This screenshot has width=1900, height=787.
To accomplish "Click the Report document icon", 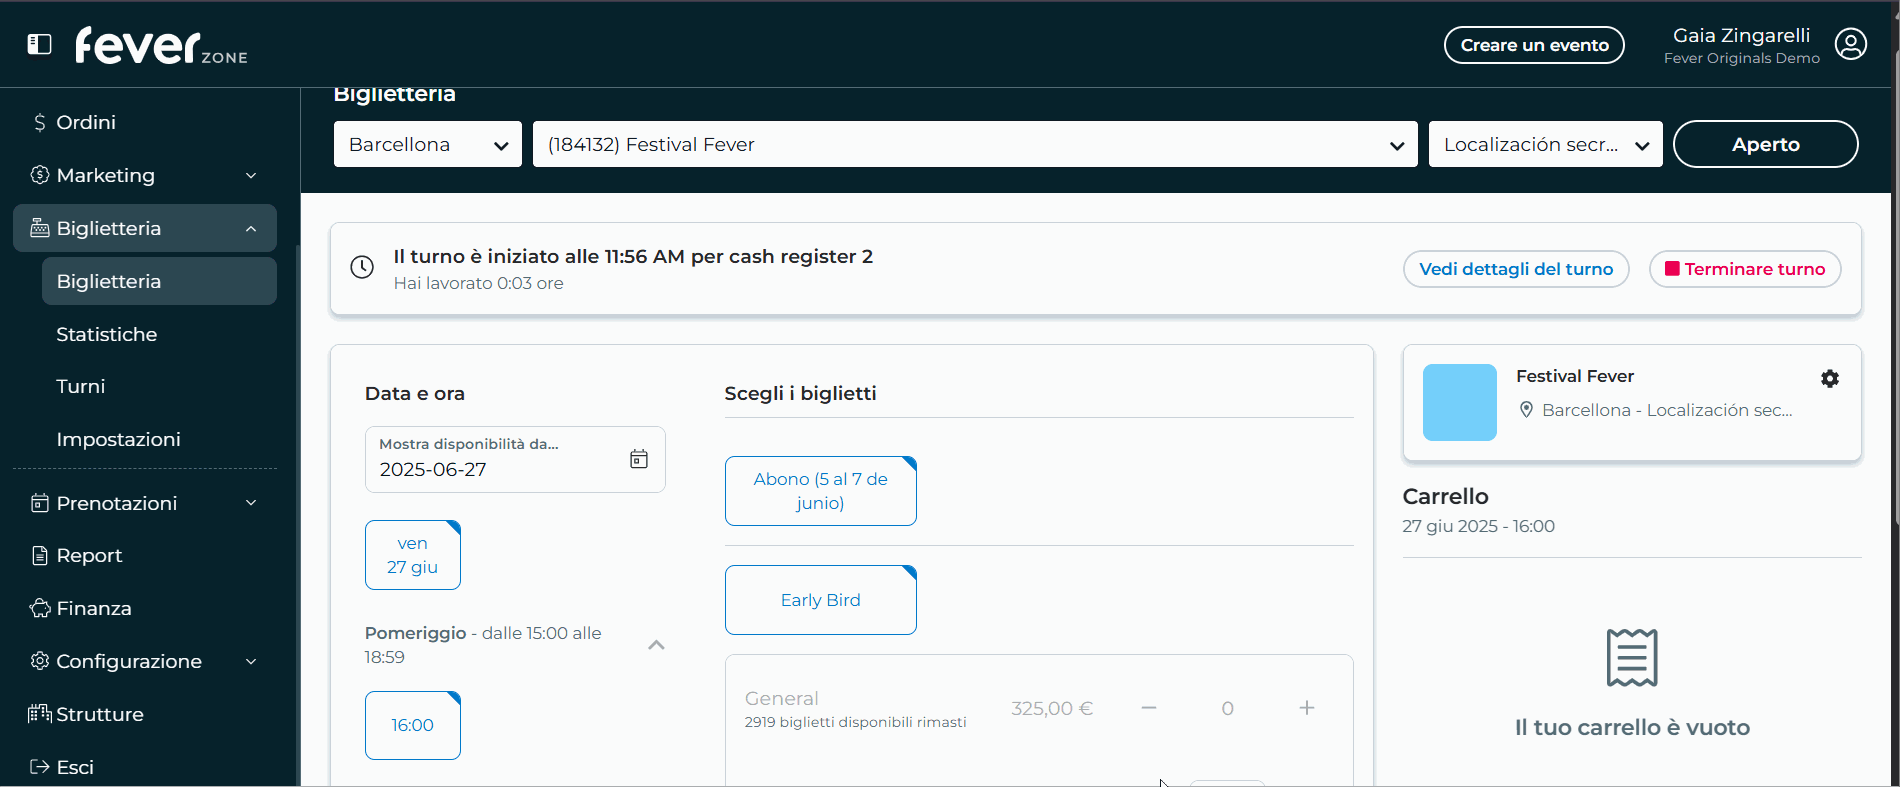I will click(40, 555).
